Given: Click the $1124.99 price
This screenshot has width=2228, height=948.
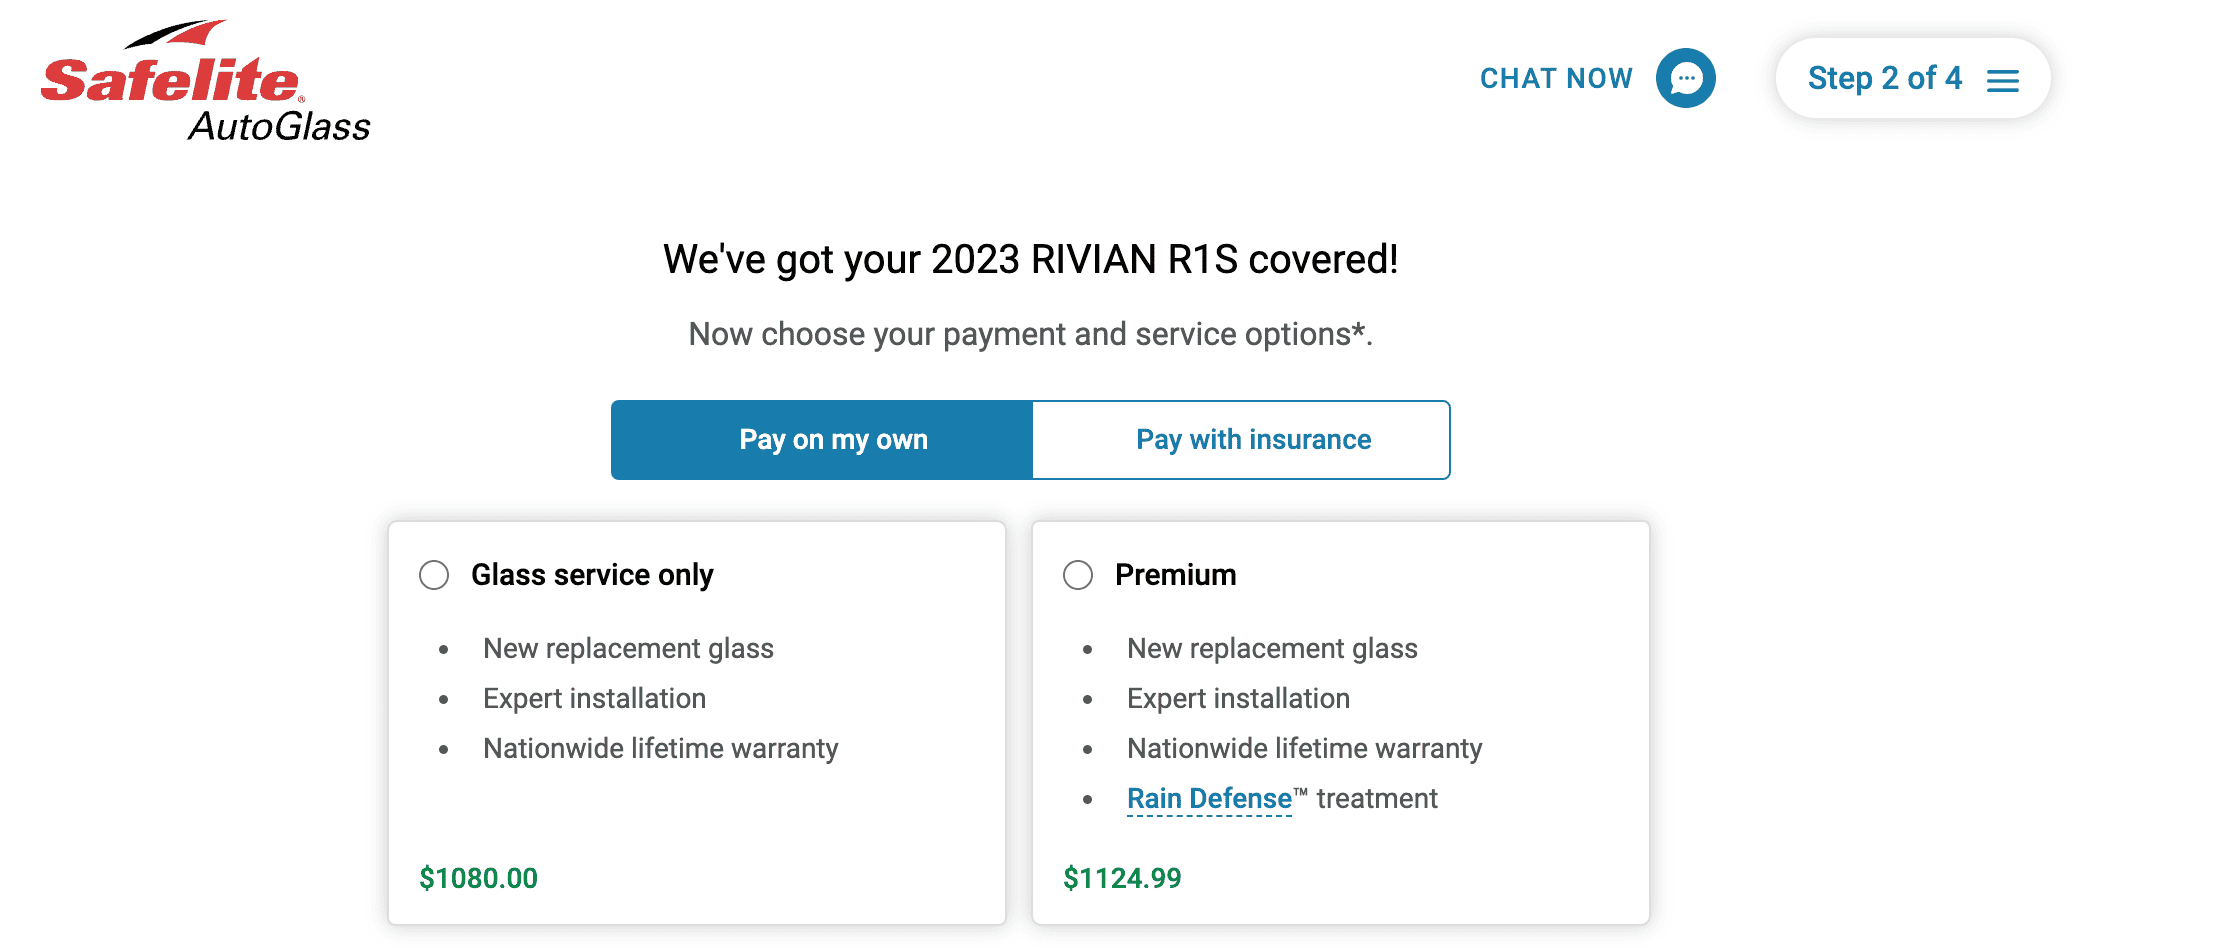Looking at the screenshot, I should [1122, 878].
